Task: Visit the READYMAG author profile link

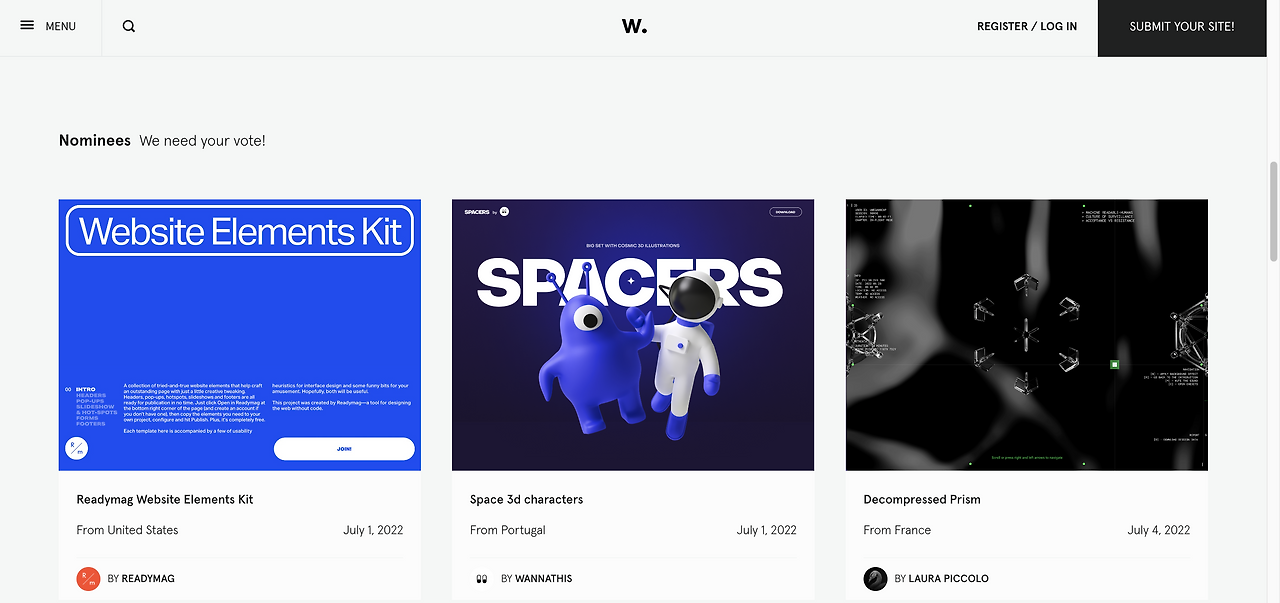Action: click(x=148, y=579)
